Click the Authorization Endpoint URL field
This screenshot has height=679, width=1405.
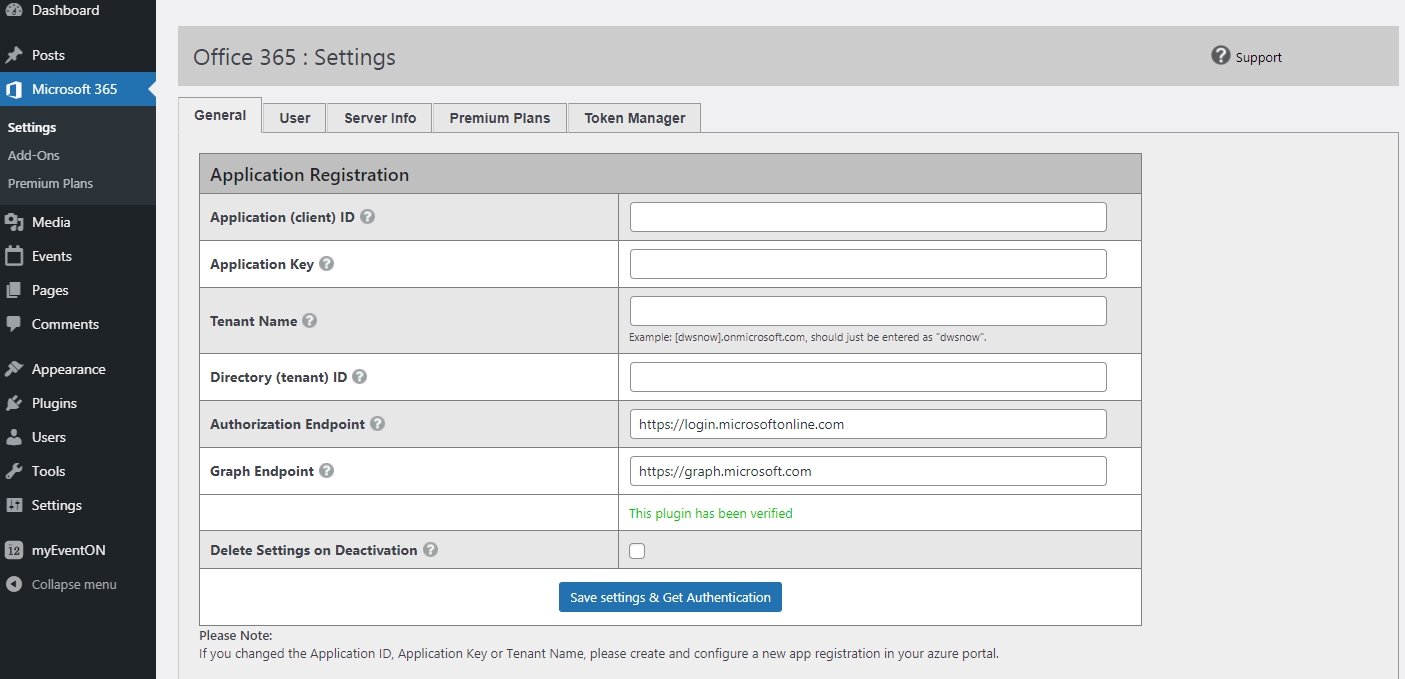point(868,424)
